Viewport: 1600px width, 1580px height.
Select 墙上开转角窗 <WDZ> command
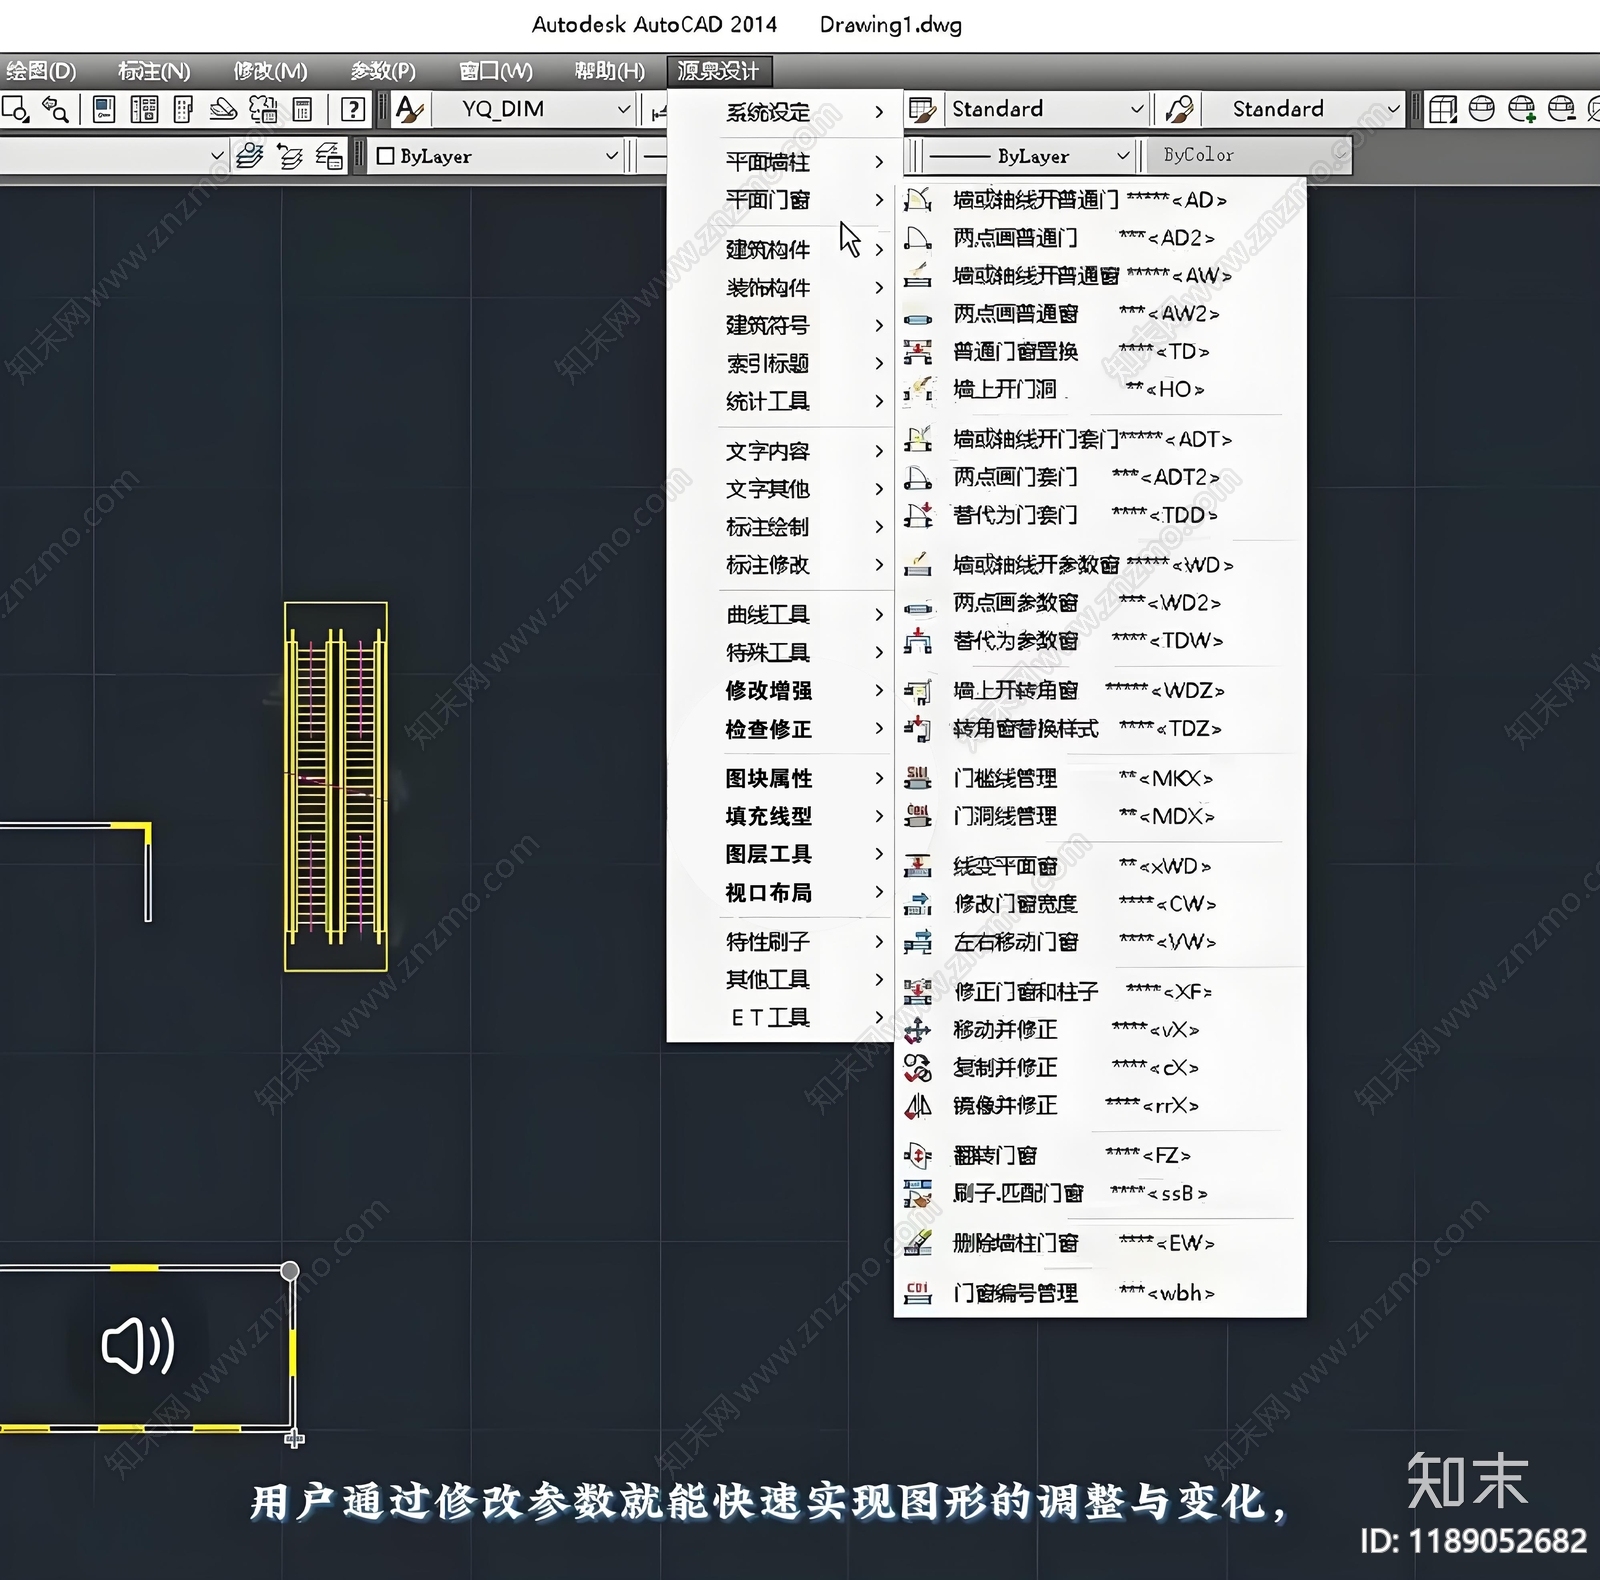[1100, 690]
